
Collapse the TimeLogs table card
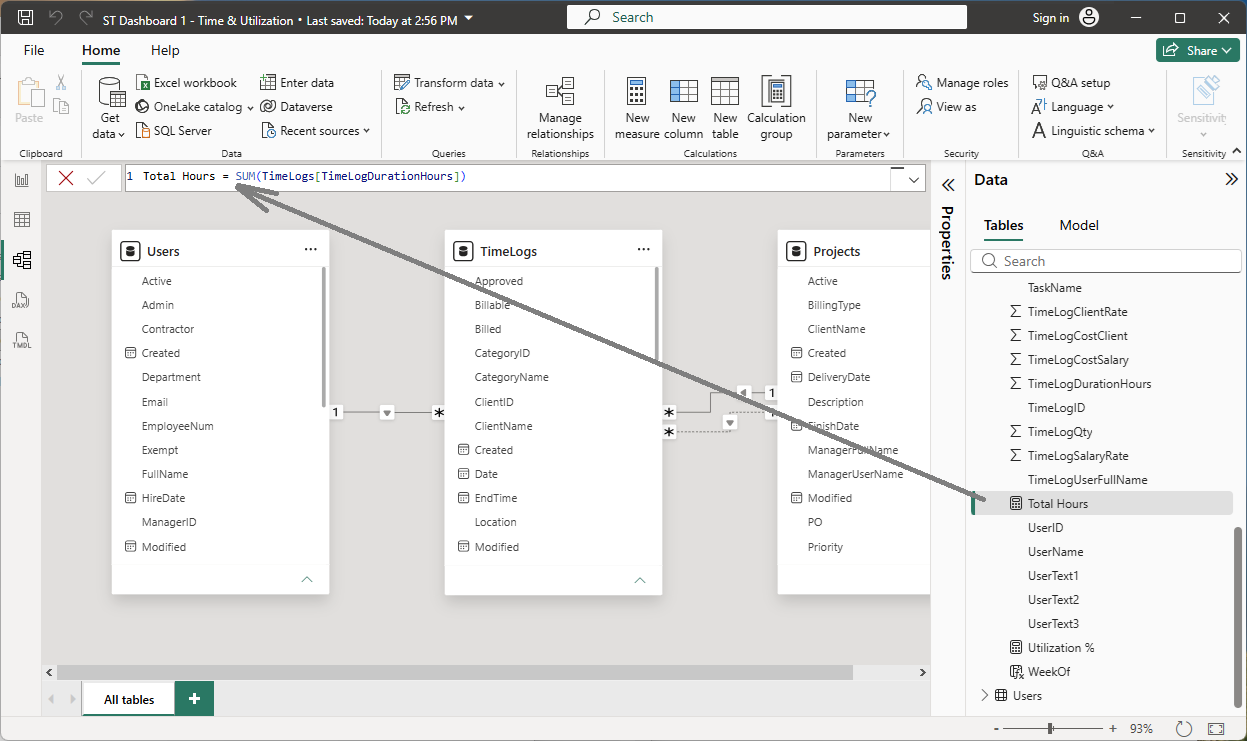[640, 579]
